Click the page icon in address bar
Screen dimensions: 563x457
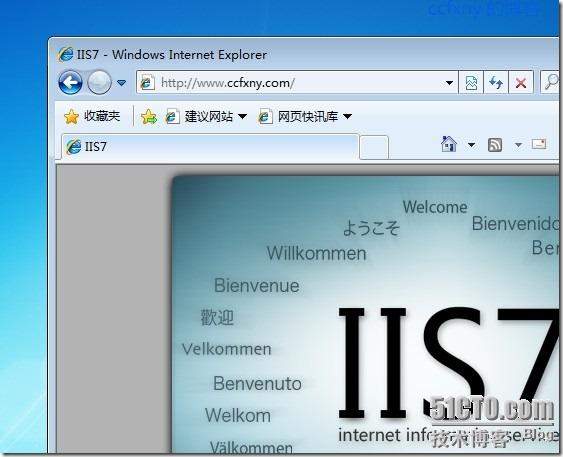147,83
